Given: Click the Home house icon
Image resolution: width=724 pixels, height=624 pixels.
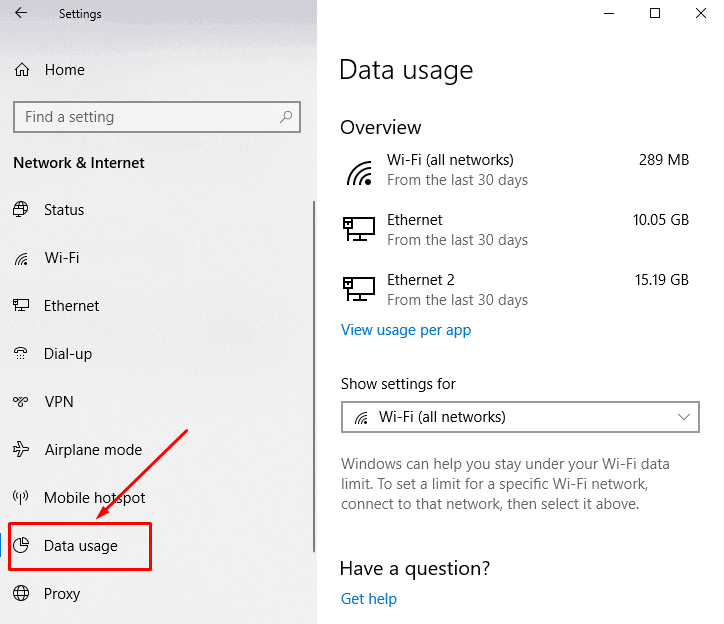Looking at the screenshot, I should (22, 70).
